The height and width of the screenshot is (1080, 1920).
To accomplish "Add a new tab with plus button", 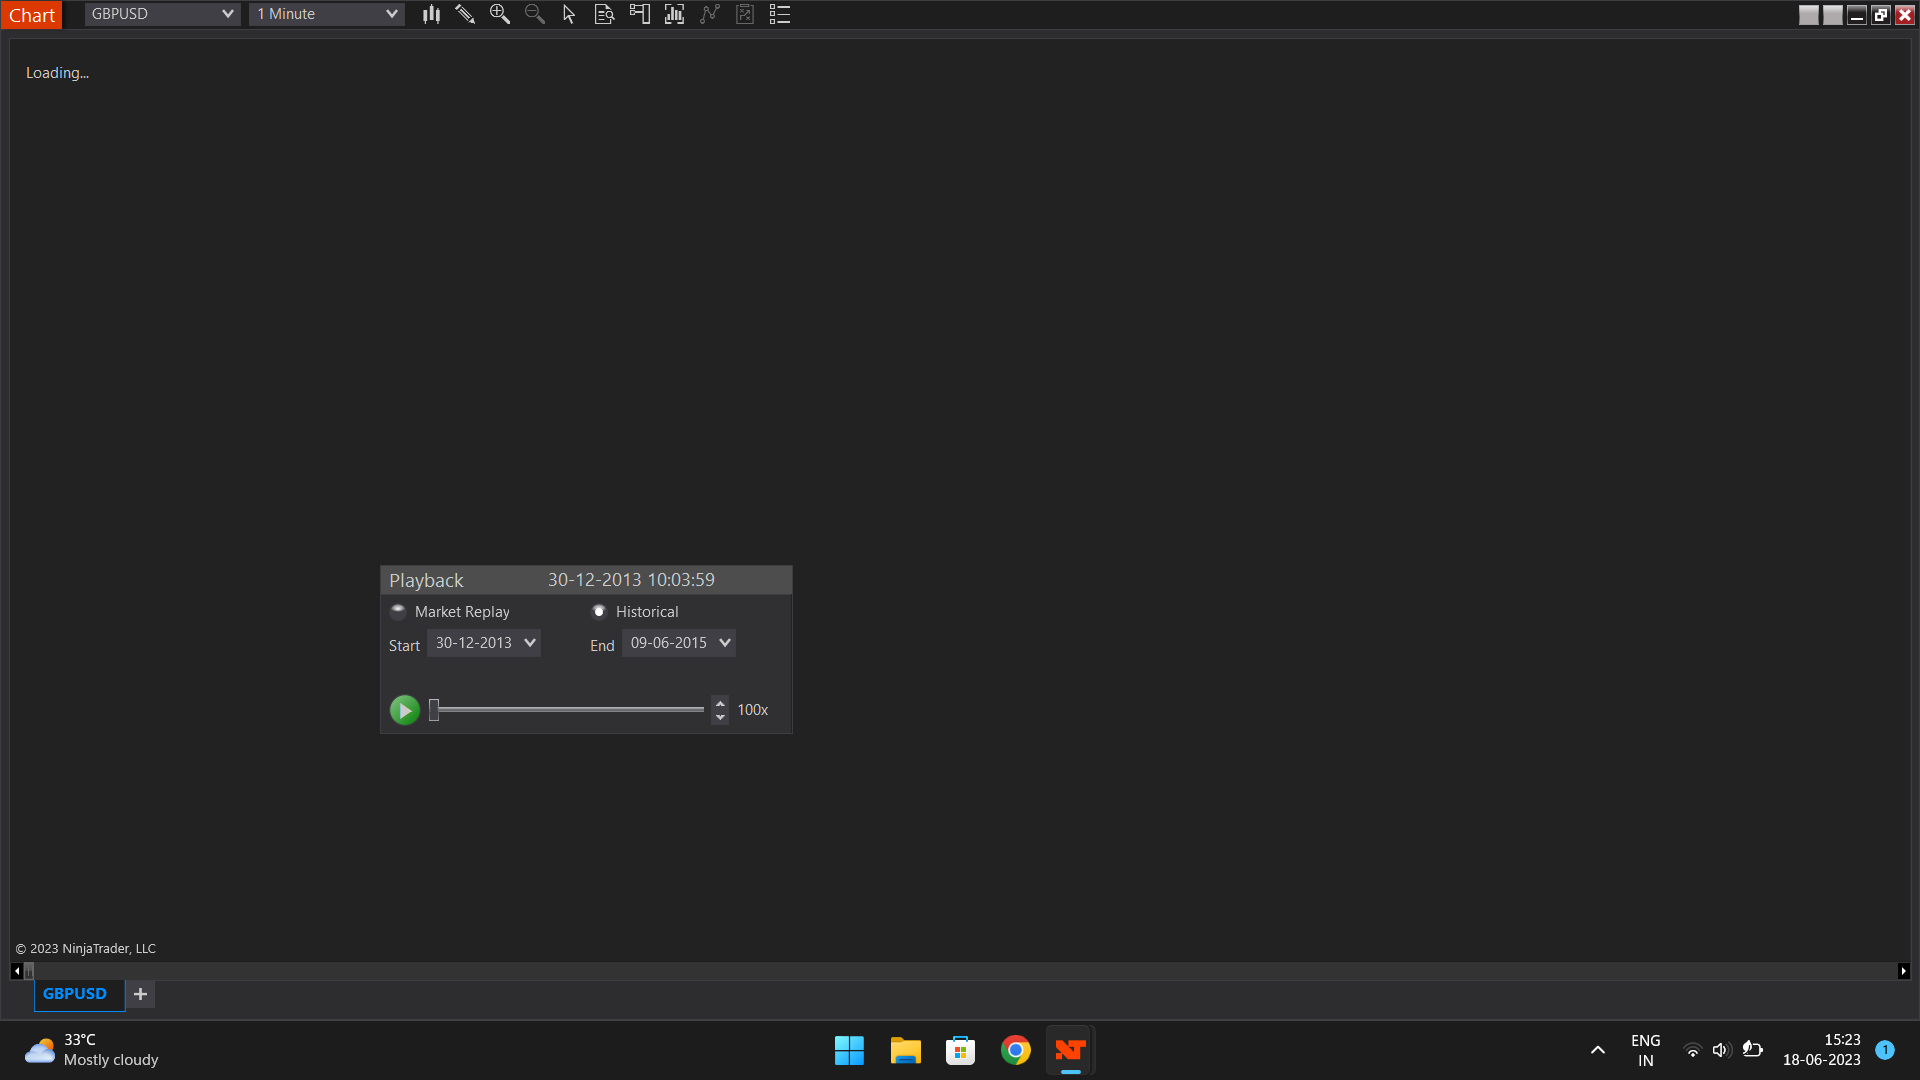I will pyautogui.click(x=141, y=994).
